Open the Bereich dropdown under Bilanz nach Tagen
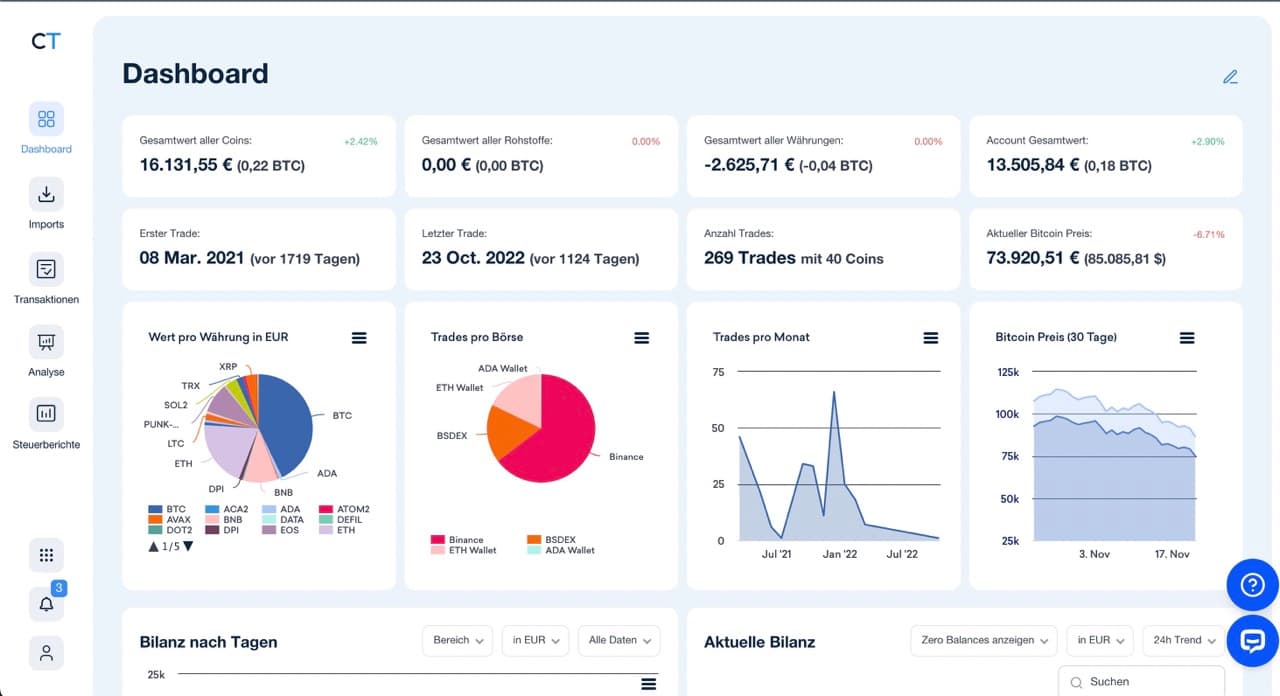Viewport: 1280px width, 696px height. point(457,641)
